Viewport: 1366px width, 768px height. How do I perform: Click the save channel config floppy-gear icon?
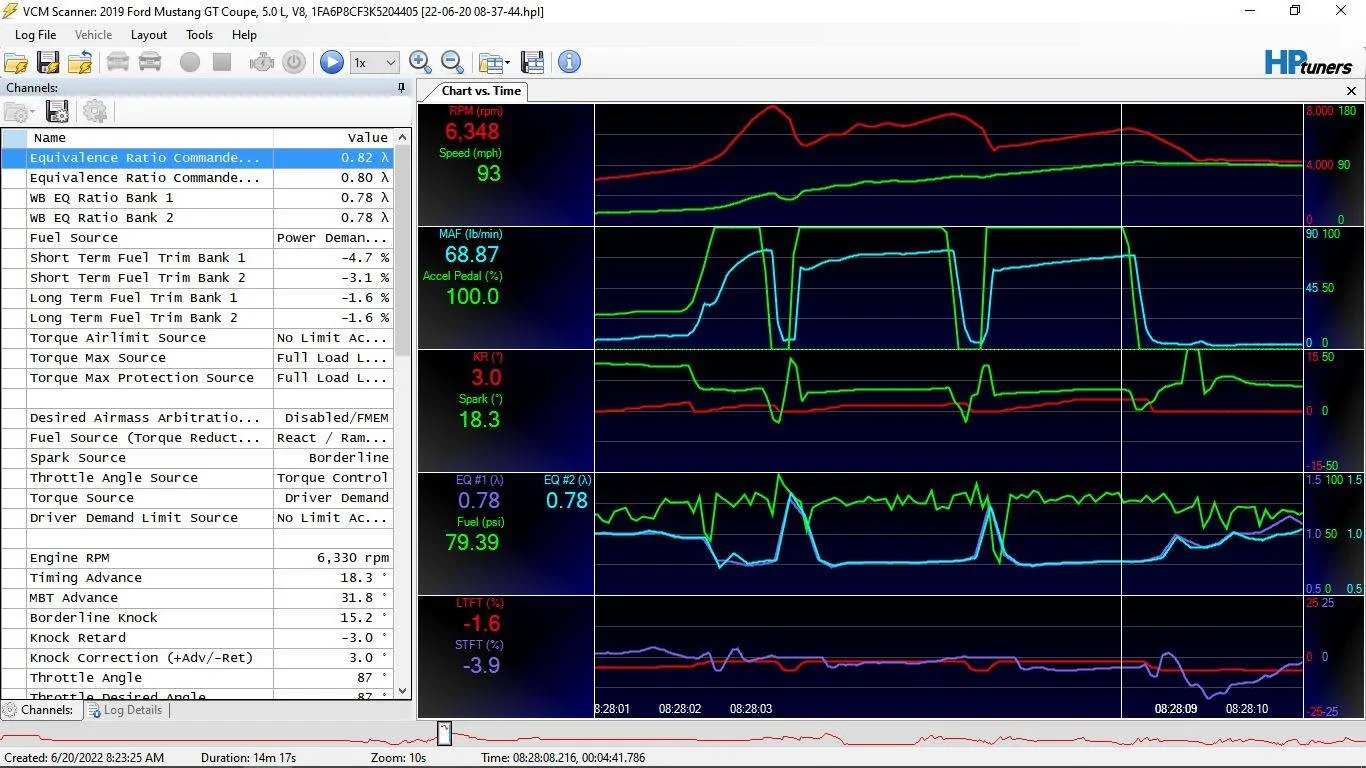click(x=58, y=111)
